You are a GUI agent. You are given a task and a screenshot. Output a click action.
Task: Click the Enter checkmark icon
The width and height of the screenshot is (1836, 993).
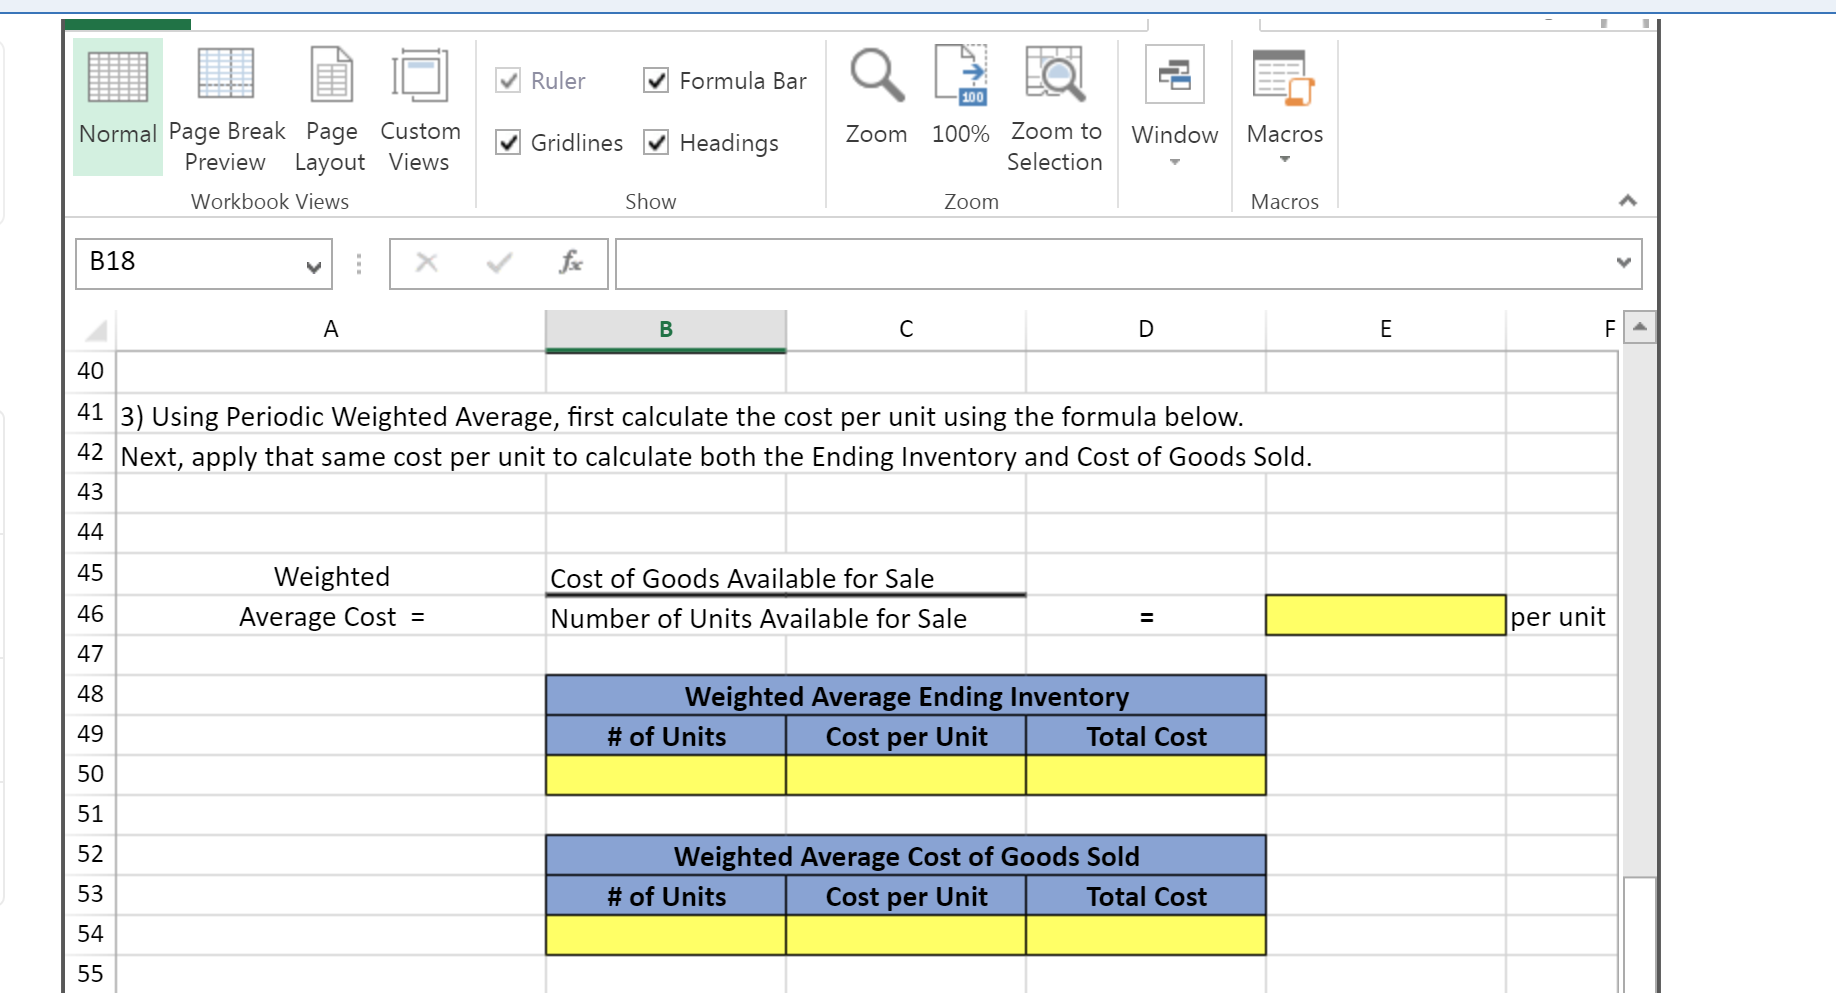pos(499,263)
